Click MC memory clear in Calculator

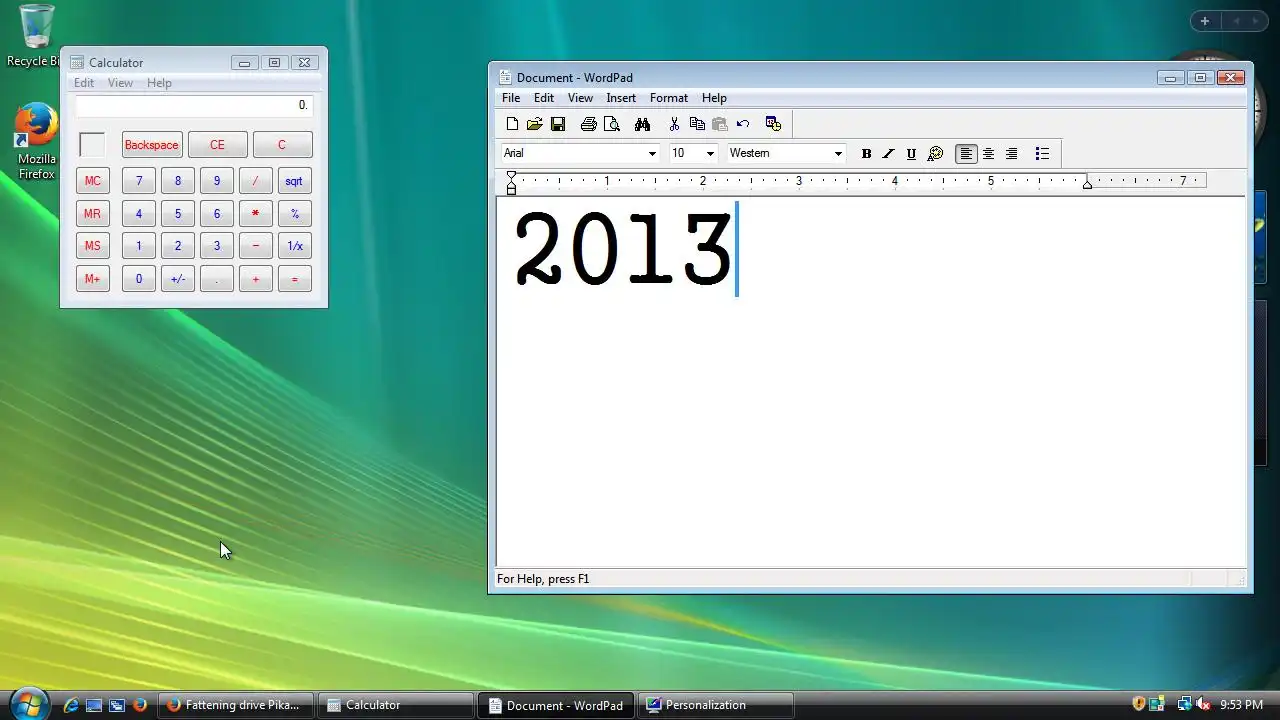click(x=93, y=181)
